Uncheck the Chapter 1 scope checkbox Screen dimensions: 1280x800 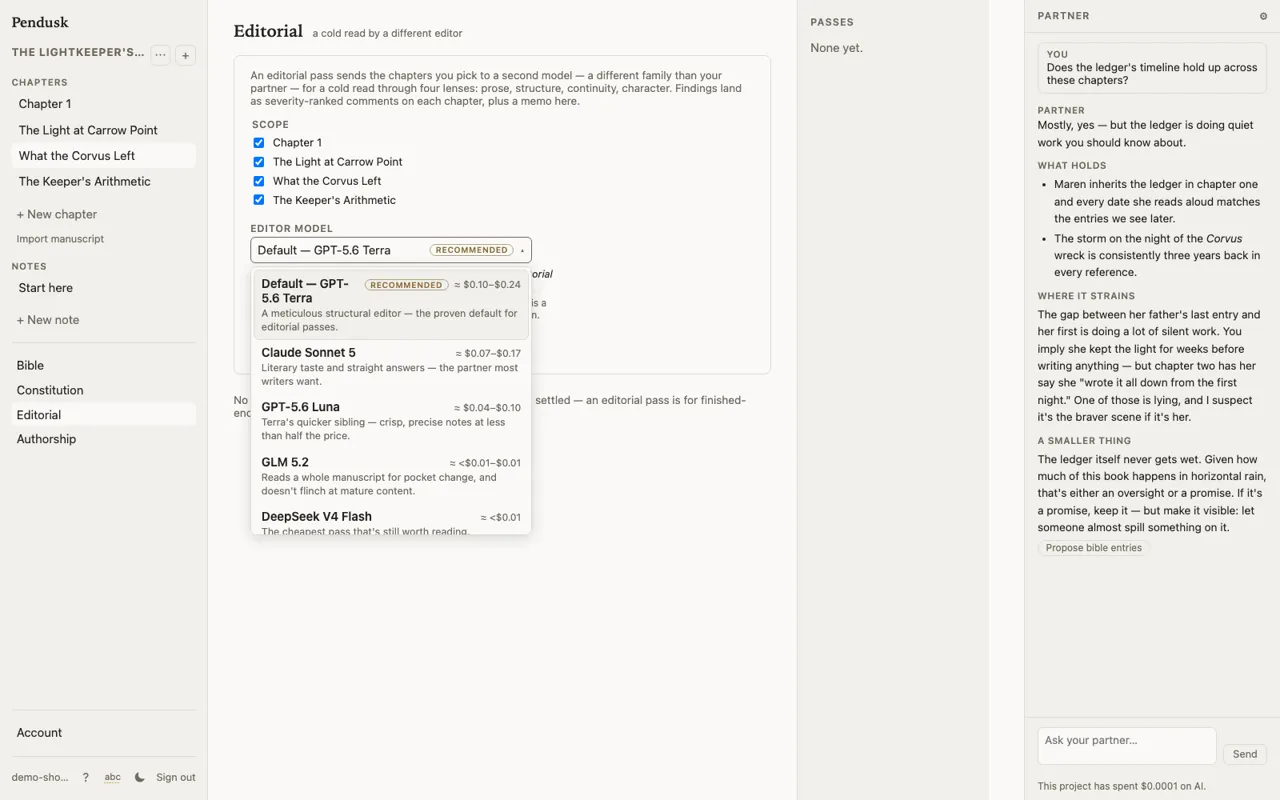coord(258,143)
